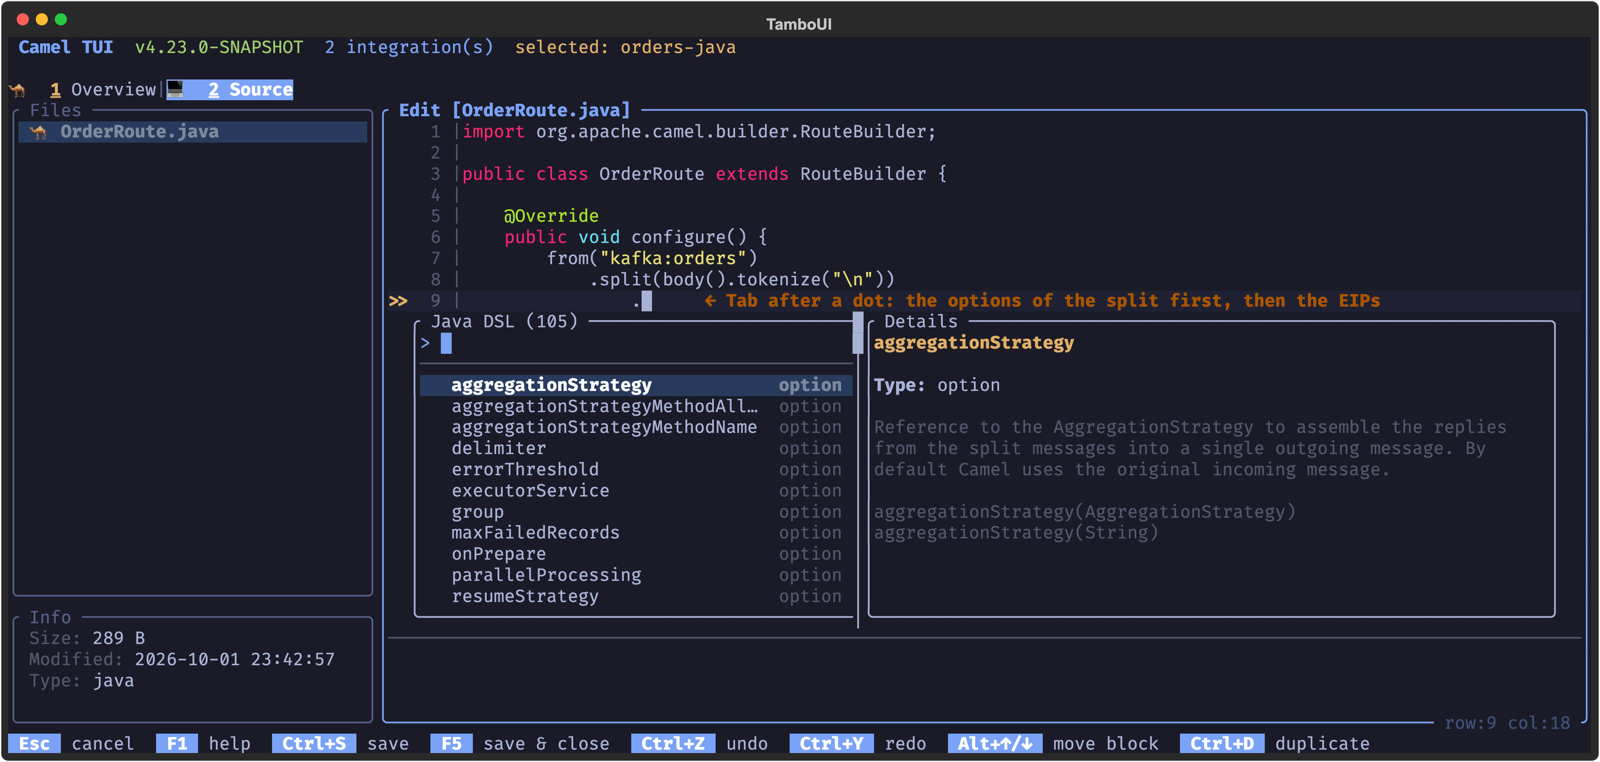
Task: Click the selected: orders-java header text
Action: coord(625,47)
